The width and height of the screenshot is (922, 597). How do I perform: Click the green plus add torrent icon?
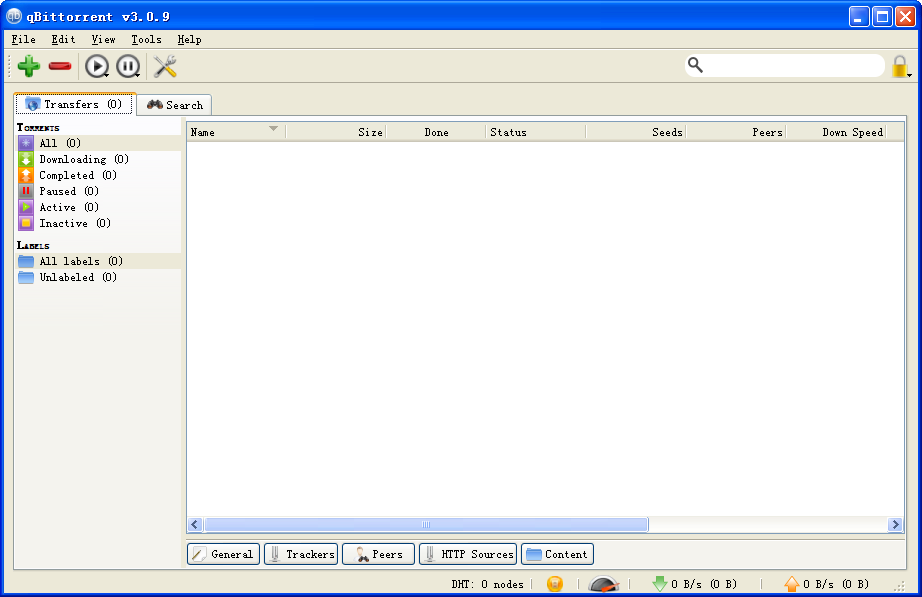(29, 67)
